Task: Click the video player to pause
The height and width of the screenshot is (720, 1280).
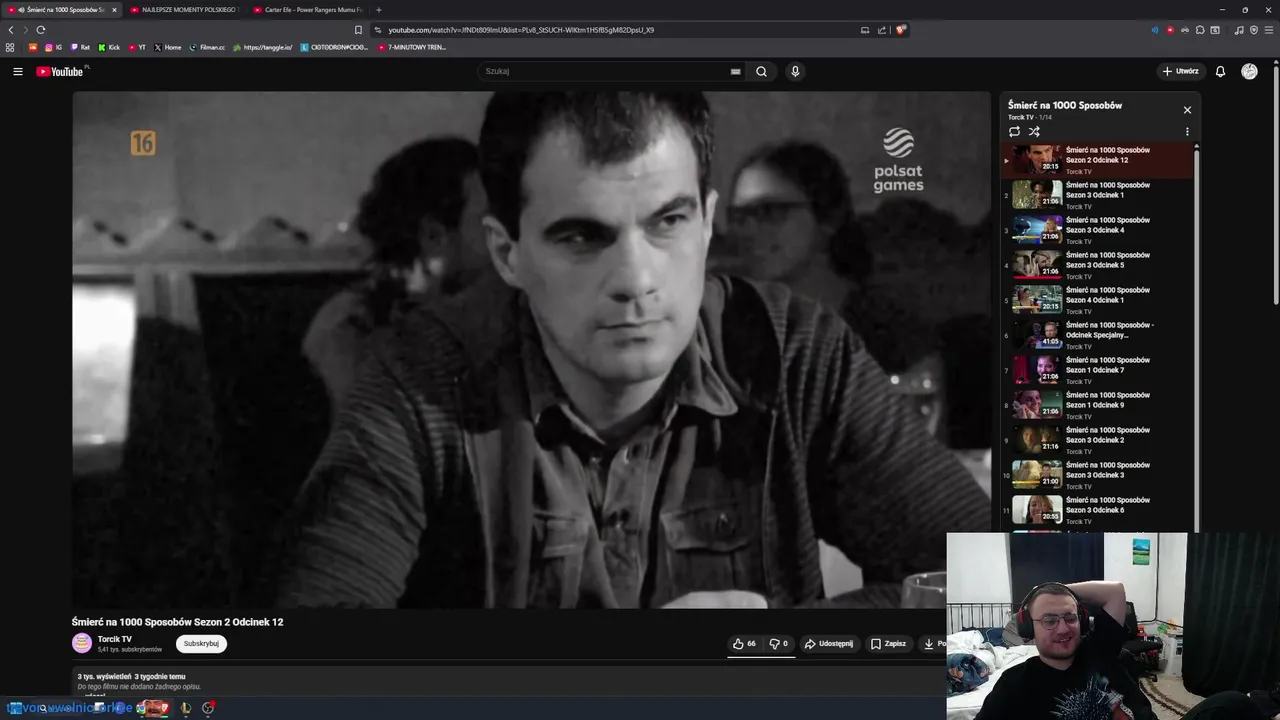Action: pyautogui.click(x=531, y=350)
